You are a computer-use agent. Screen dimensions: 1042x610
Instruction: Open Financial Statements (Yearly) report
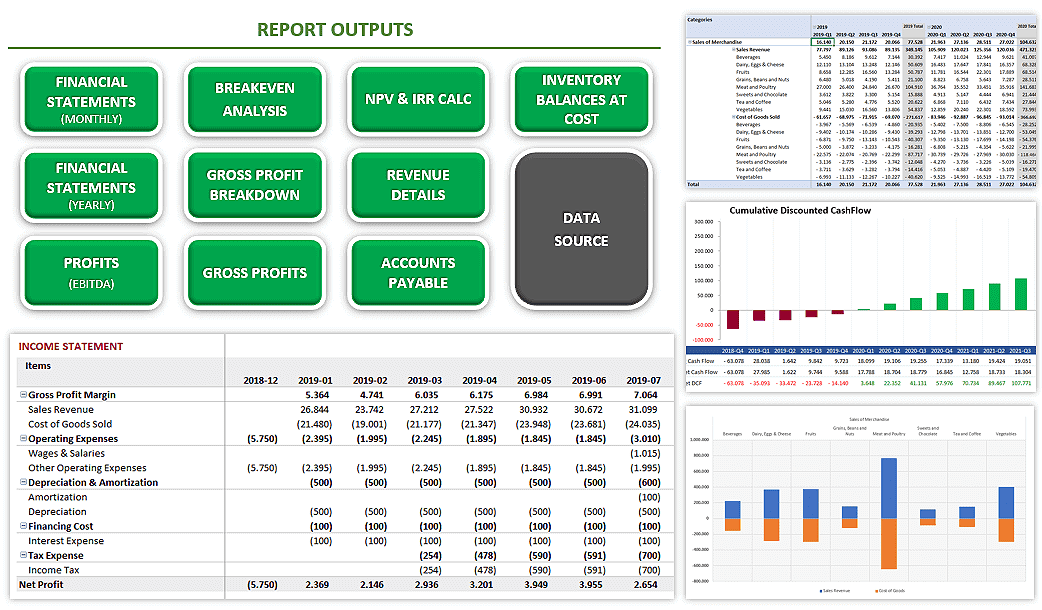point(91,185)
